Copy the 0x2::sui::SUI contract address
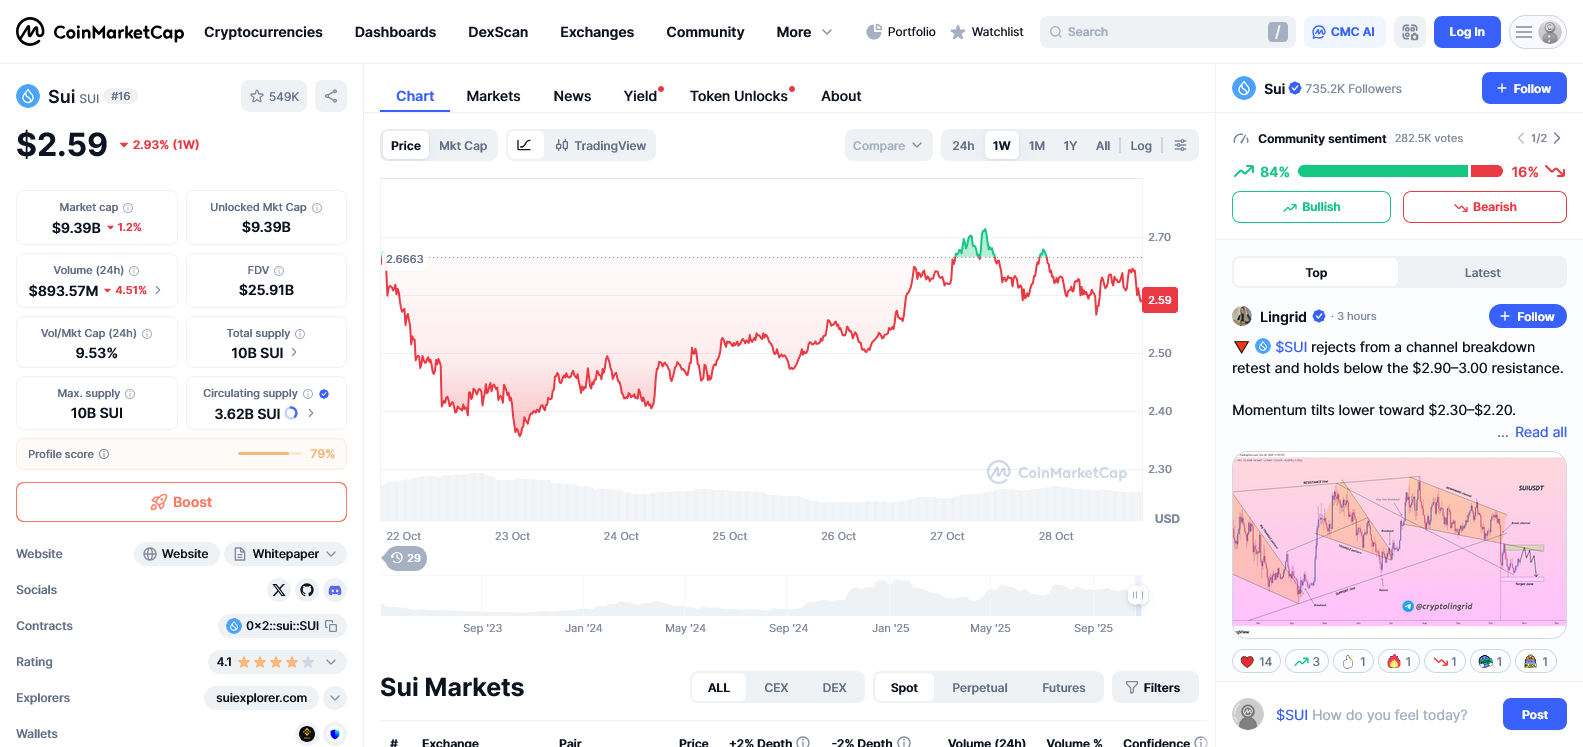The height and width of the screenshot is (747, 1583). [x=331, y=626]
